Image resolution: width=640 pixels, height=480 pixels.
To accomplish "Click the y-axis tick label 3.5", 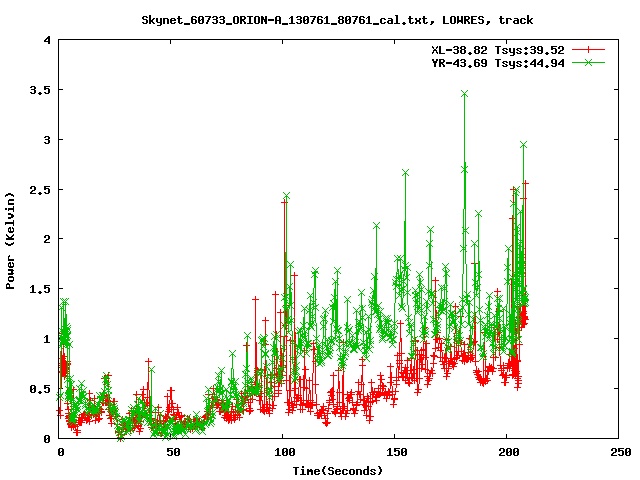I will [x=40, y=90].
